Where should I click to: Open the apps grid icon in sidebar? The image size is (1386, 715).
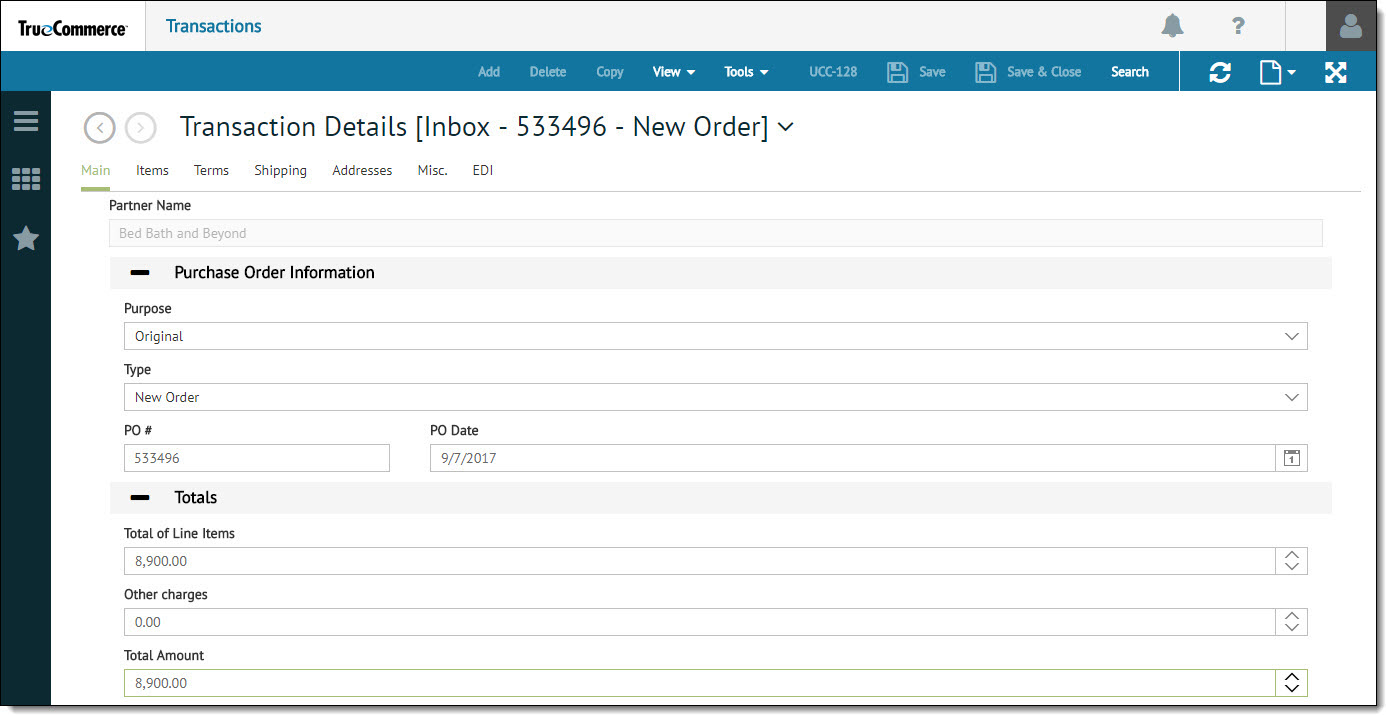pyautogui.click(x=26, y=180)
